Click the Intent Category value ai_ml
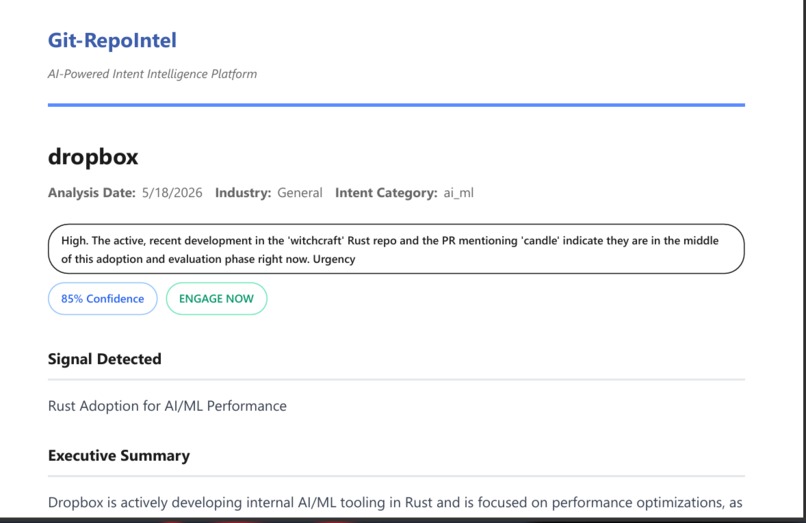 tap(459, 193)
